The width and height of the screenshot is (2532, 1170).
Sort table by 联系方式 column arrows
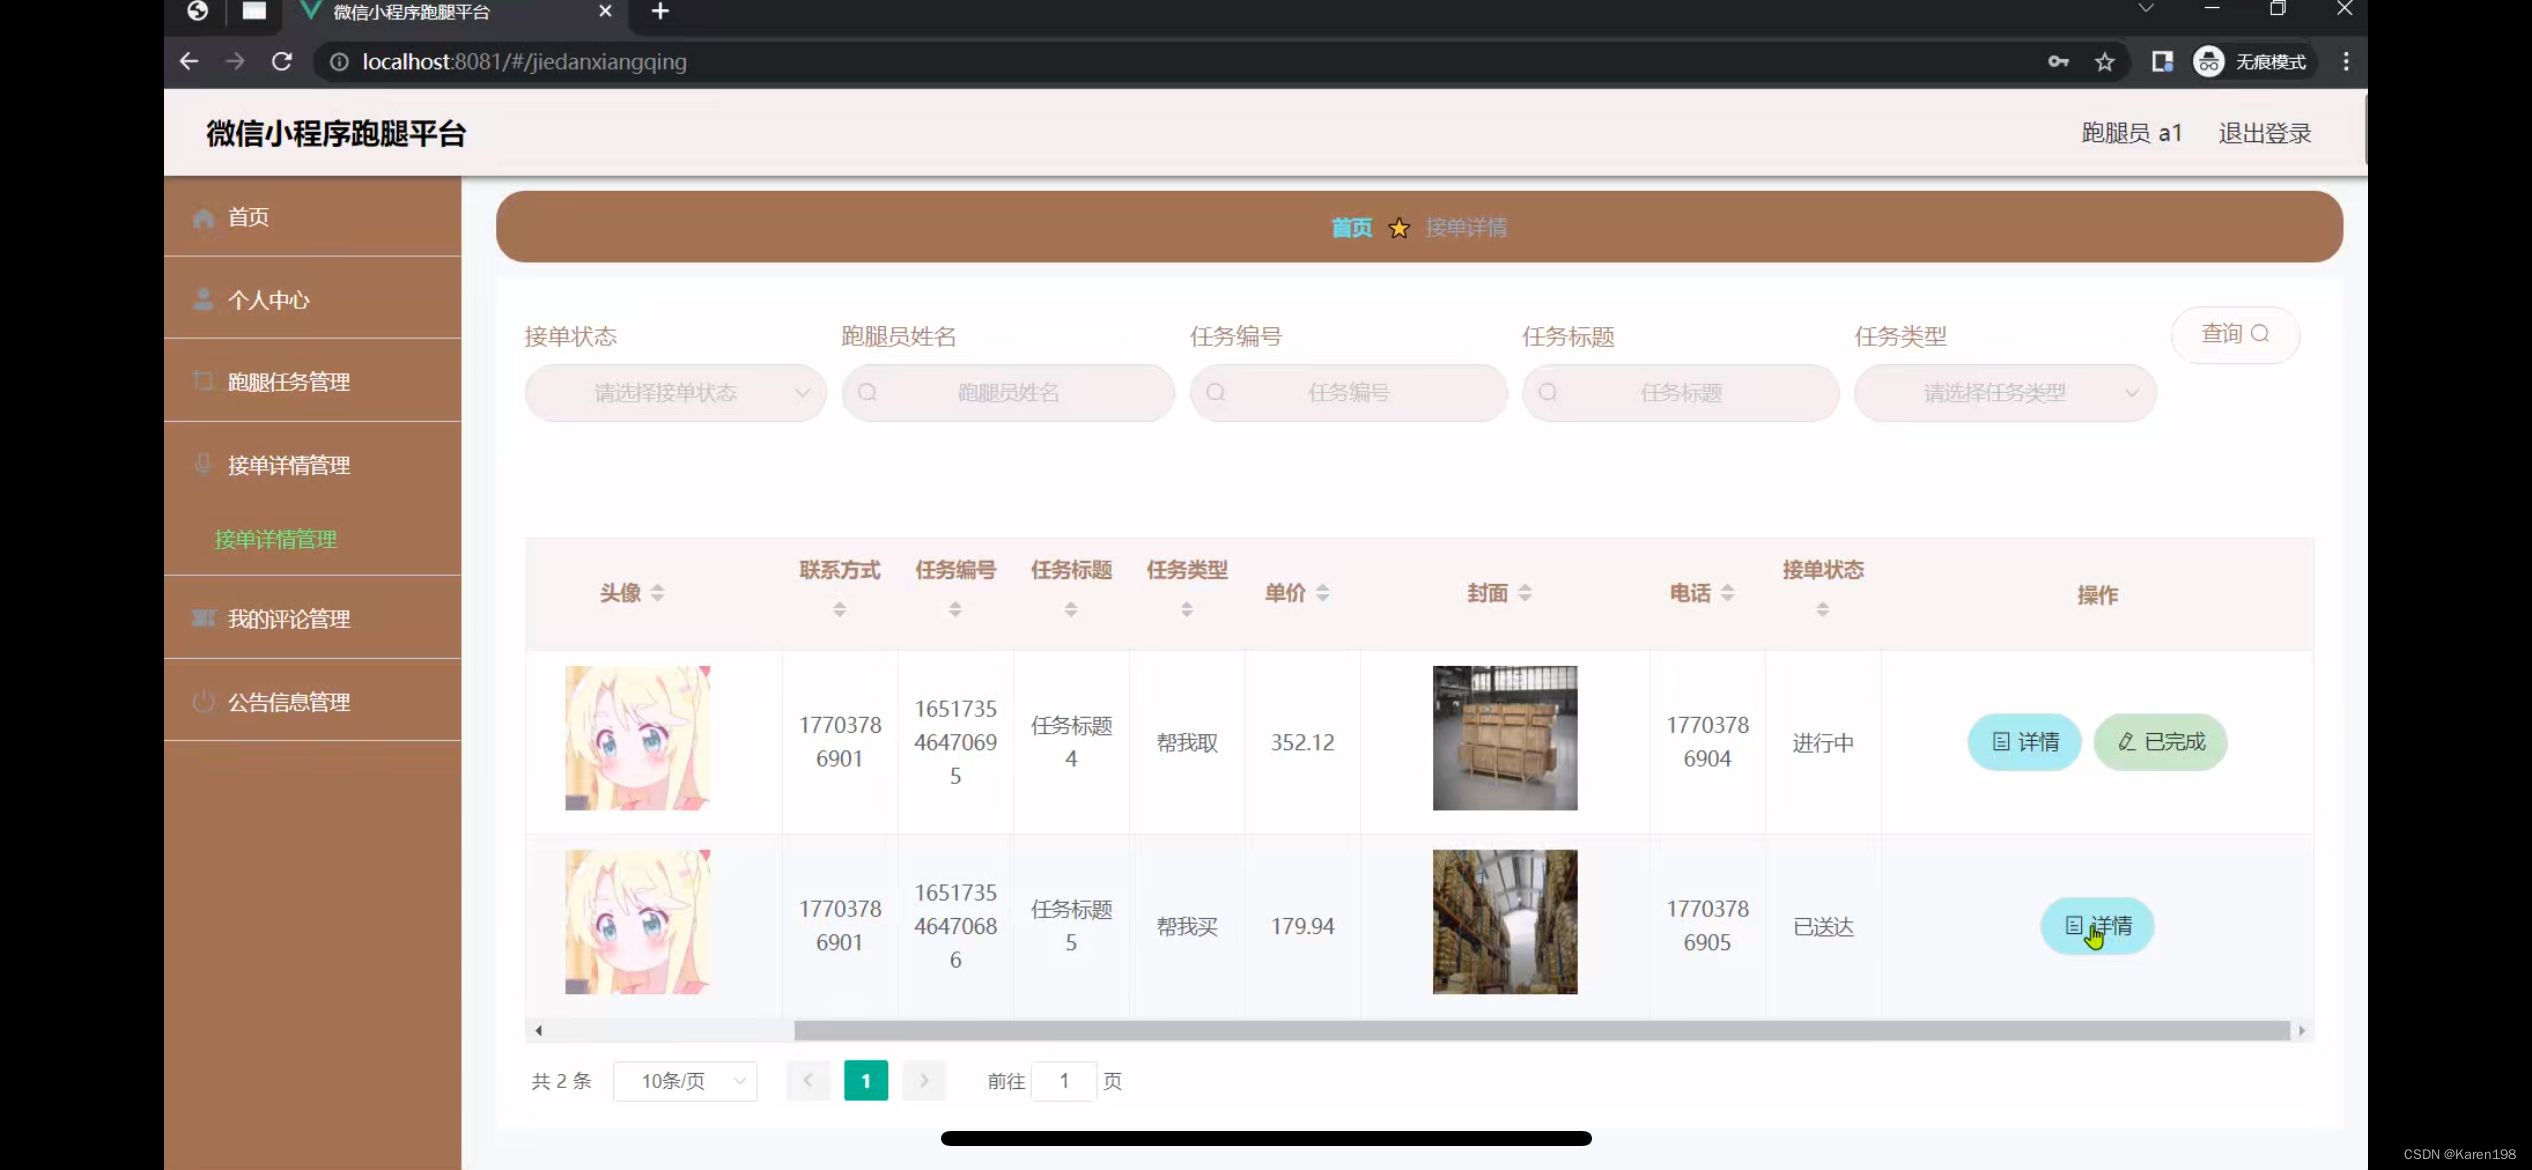pyautogui.click(x=839, y=609)
